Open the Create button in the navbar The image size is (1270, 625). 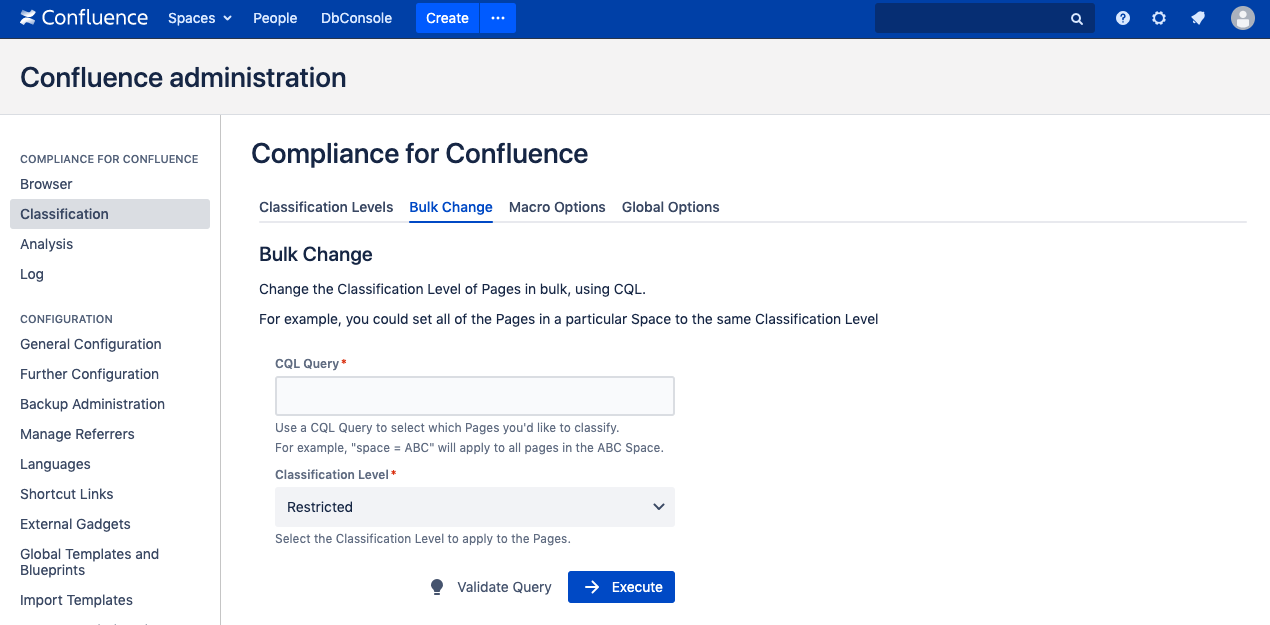(x=447, y=18)
